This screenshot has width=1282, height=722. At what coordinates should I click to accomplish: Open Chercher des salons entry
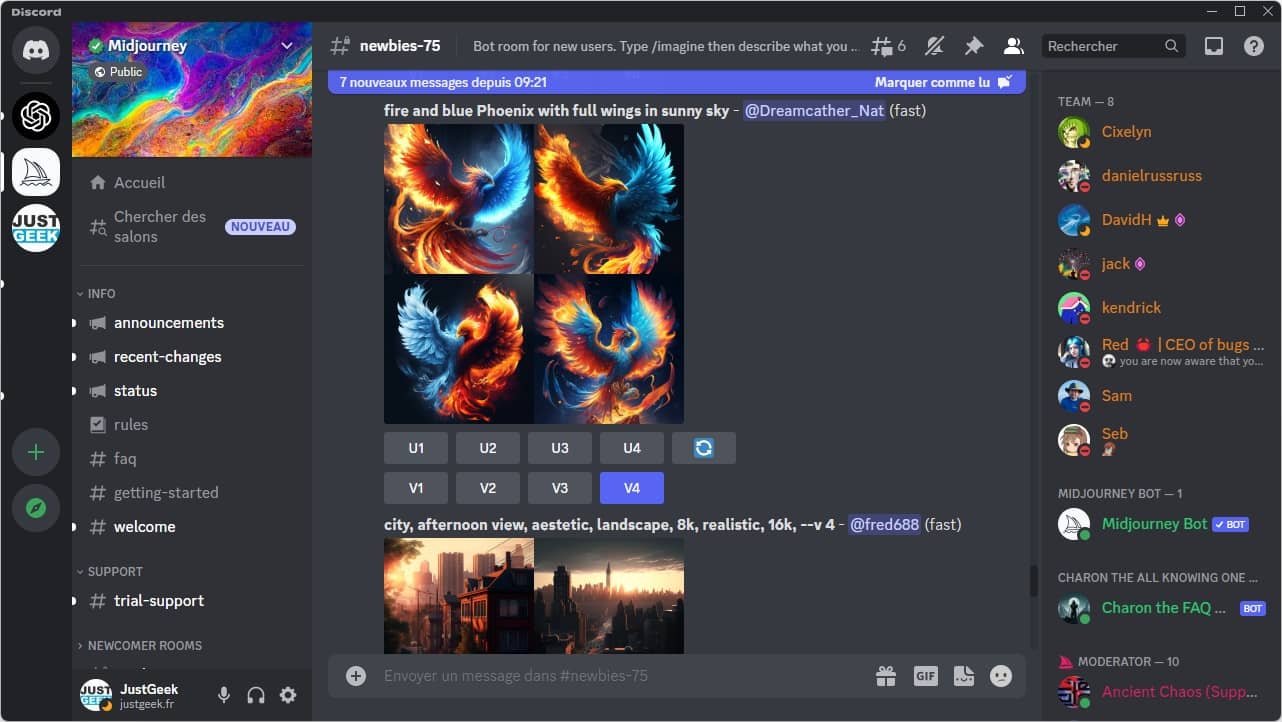(x=192, y=226)
